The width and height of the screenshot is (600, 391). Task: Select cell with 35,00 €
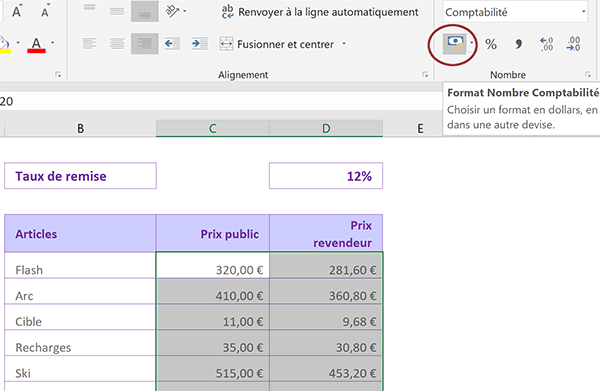213,343
